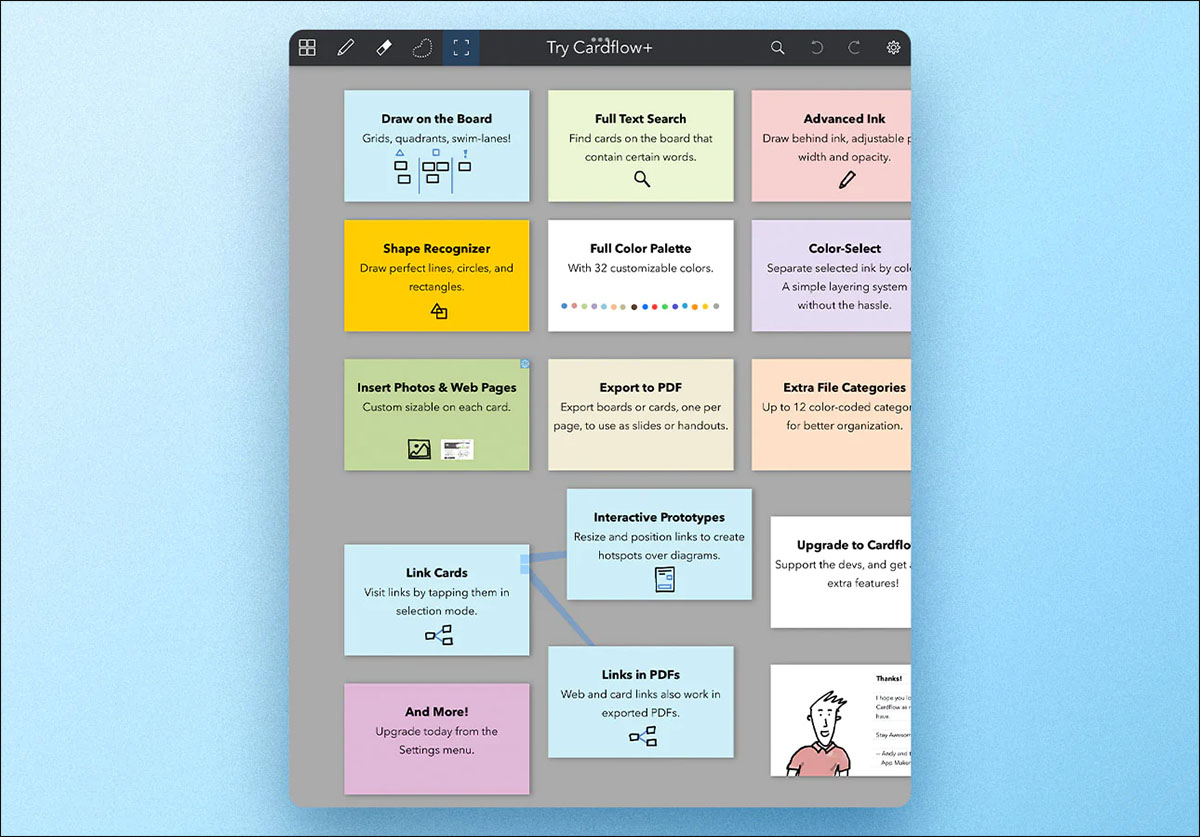This screenshot has width=1200, height=837.
Task: Click the link diagram icon on Link Cards
Action: (438, 635)
